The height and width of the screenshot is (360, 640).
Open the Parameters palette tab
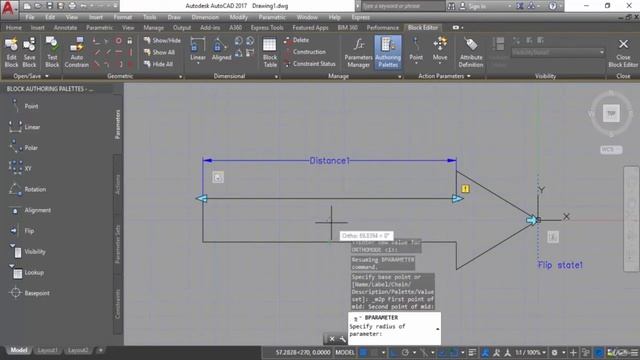(118, 124)
